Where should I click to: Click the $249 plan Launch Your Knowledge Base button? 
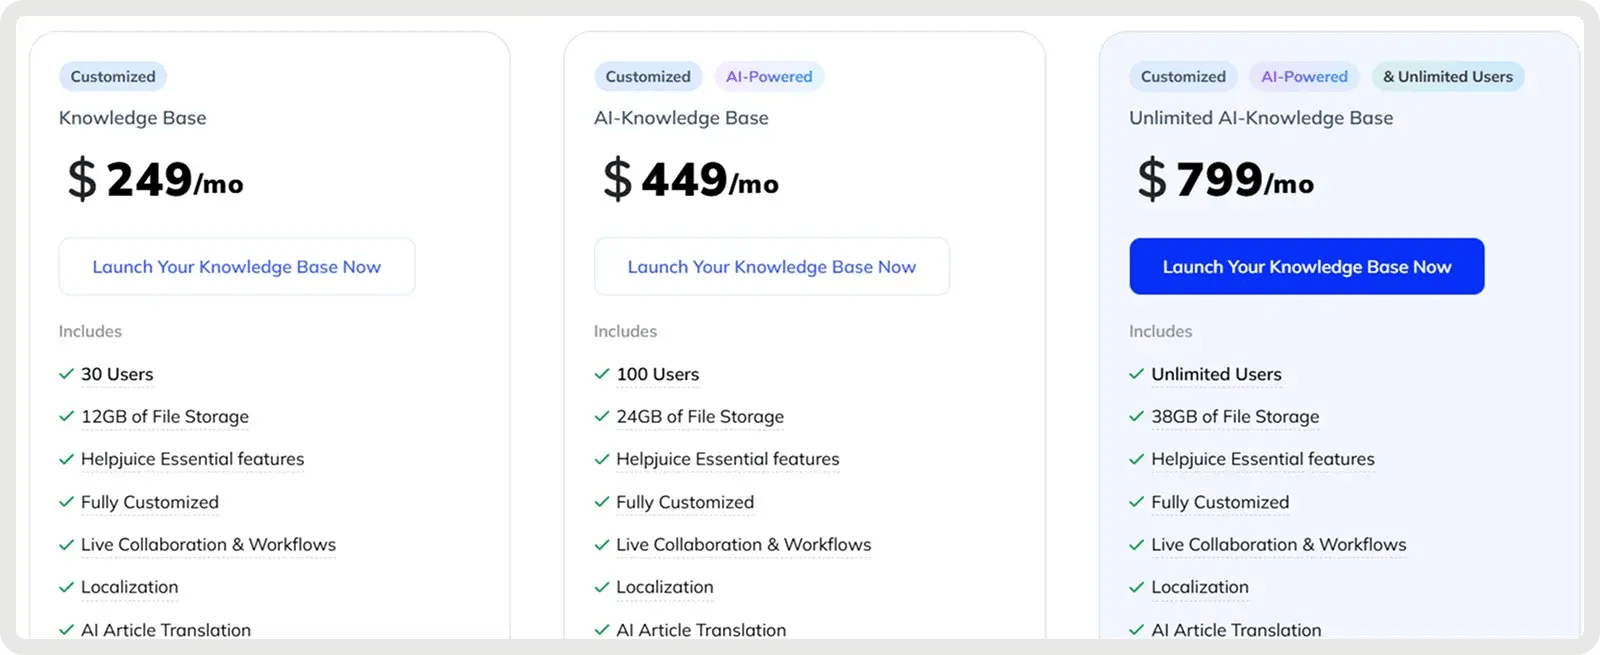coord(237,267)
